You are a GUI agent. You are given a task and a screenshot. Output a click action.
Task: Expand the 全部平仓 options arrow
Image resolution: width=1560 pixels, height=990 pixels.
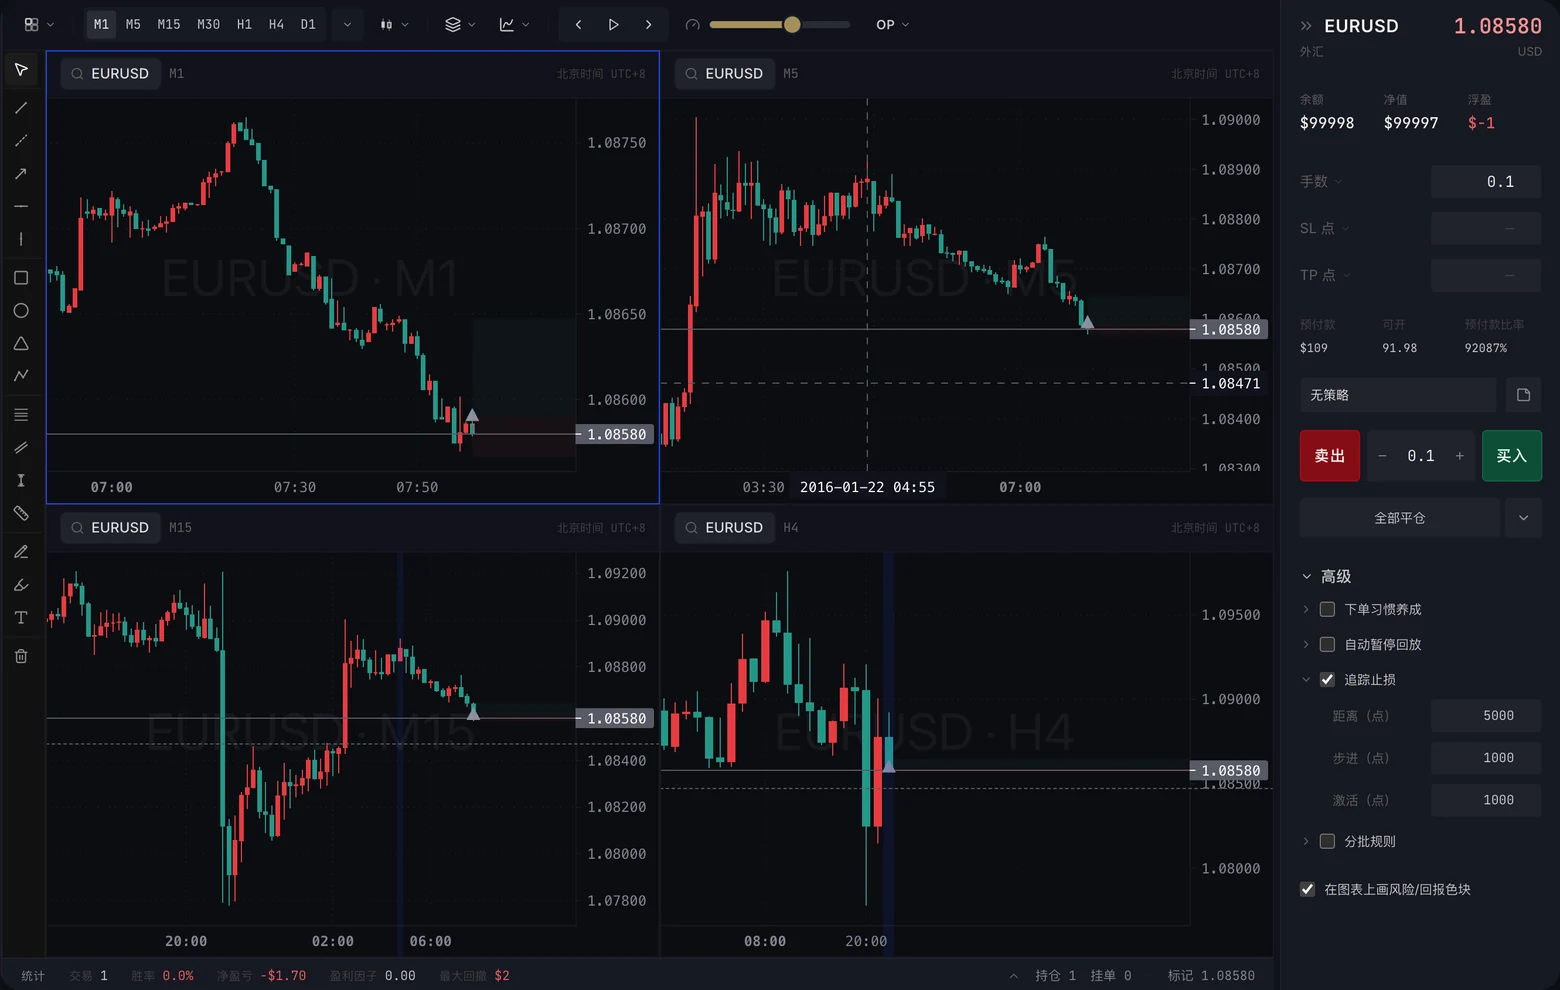click(1523, 518)
